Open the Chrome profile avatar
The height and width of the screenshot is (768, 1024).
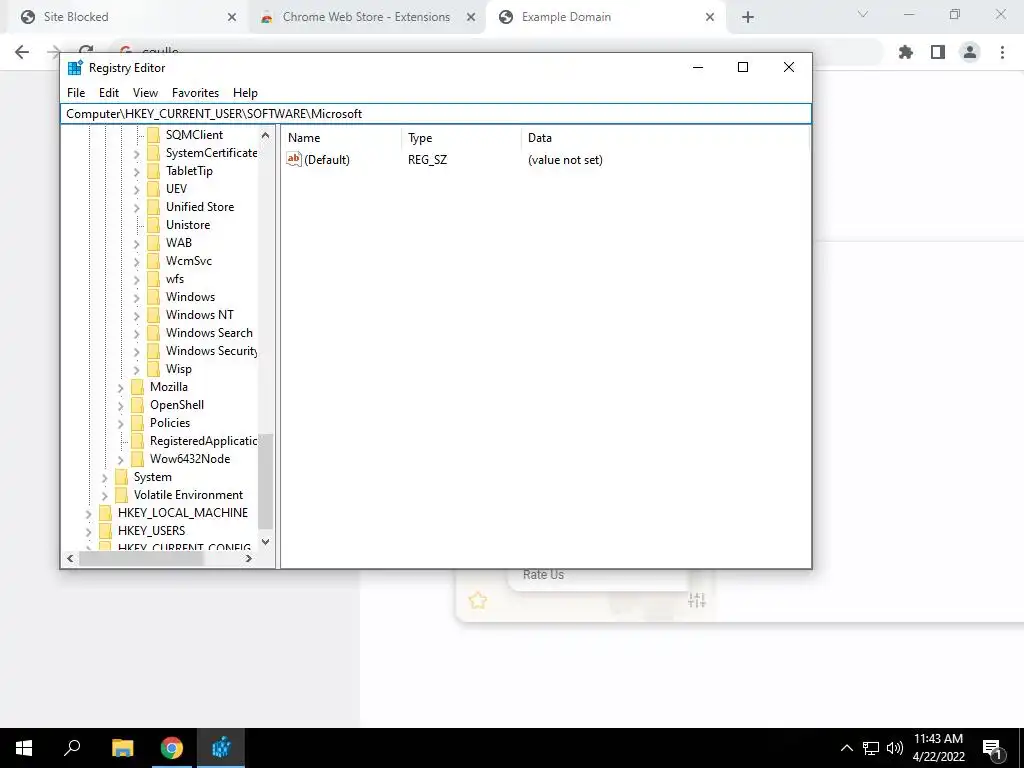tap(970, 52)
